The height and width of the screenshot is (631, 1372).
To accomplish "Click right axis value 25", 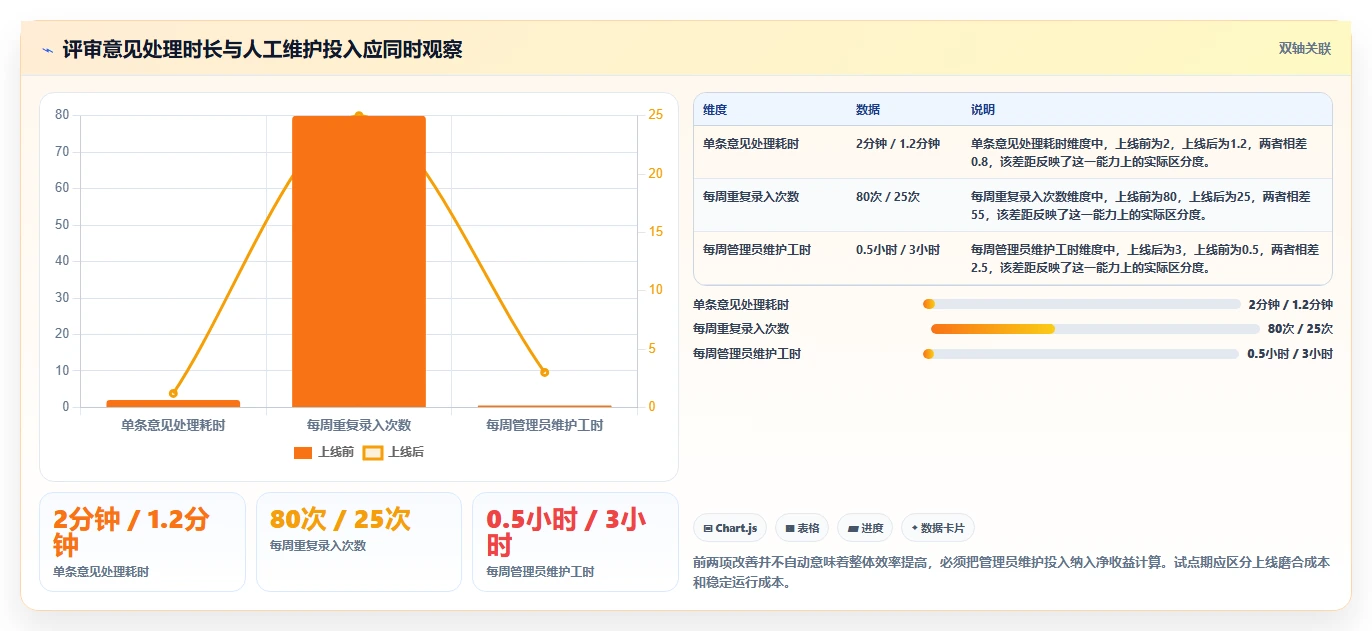I will click(655, 115).
